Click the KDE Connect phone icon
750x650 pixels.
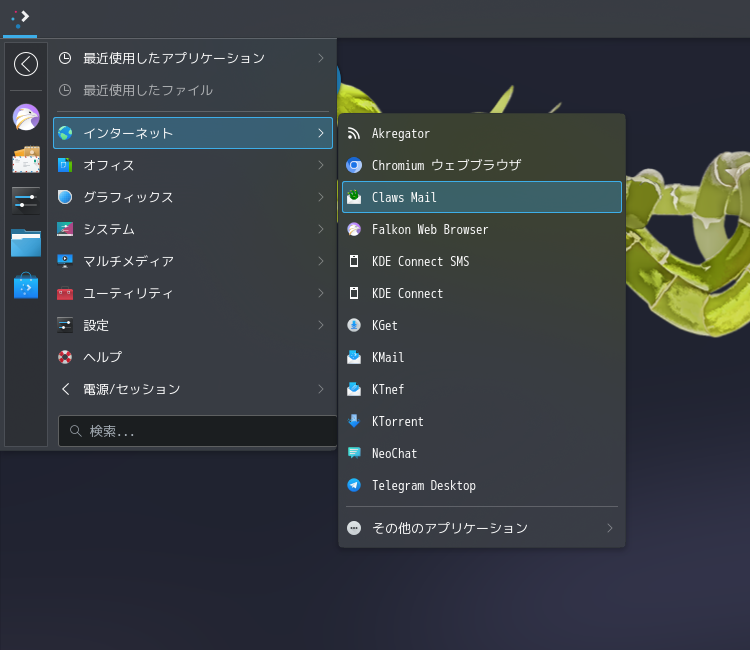[x=354, y=293]
